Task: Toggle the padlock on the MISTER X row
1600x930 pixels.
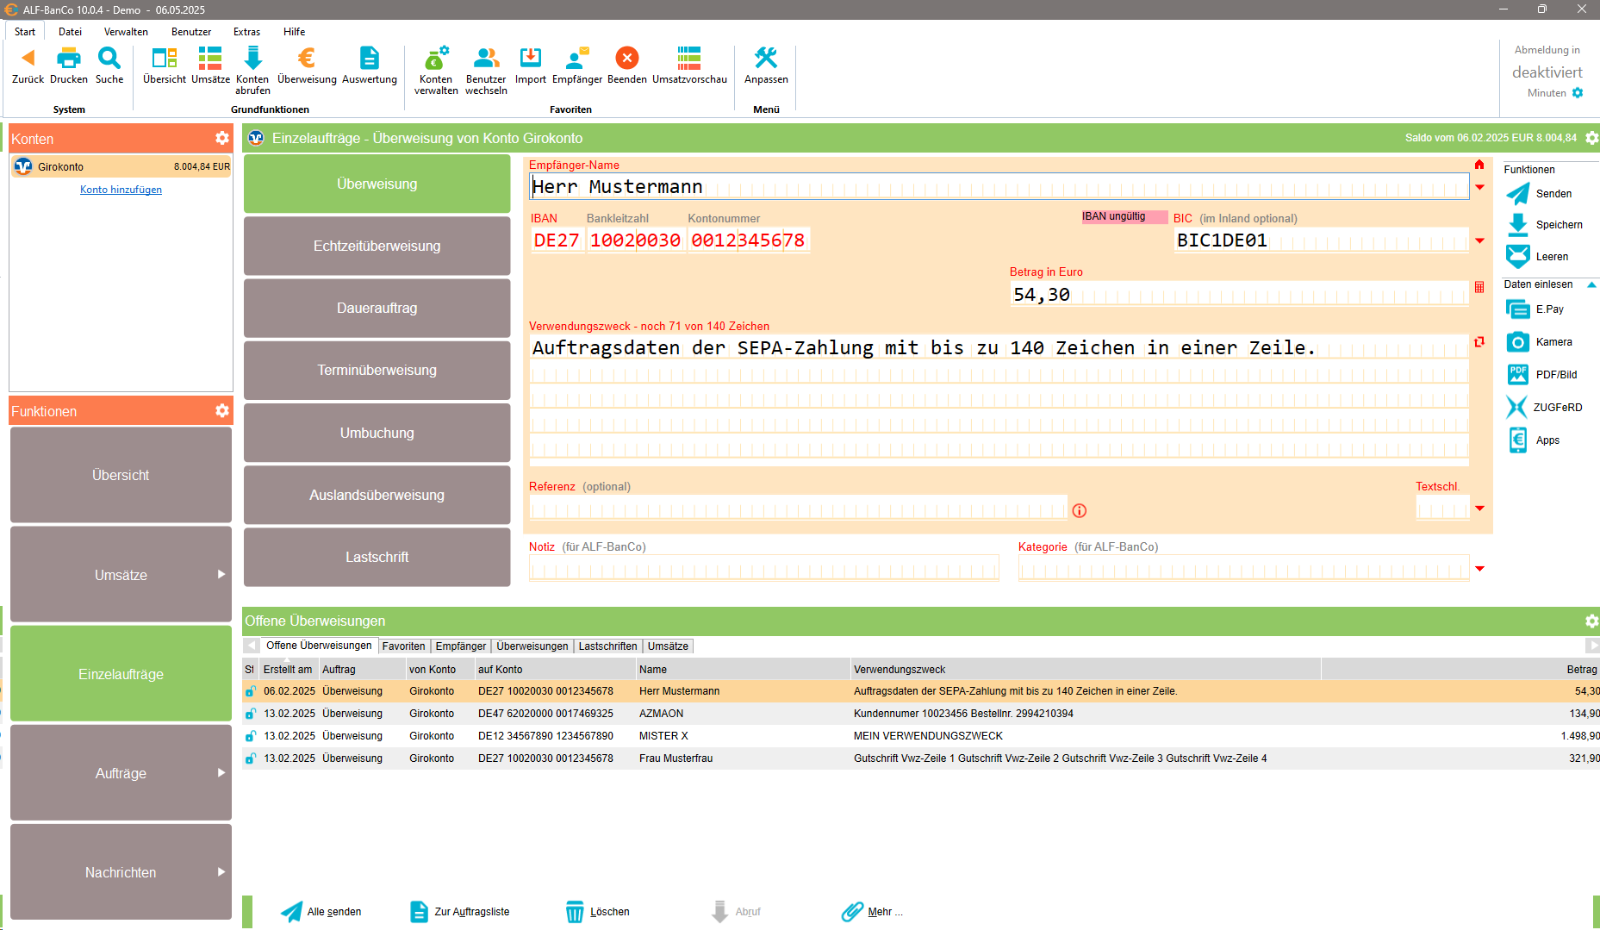Action: click(x=249, y=735)
